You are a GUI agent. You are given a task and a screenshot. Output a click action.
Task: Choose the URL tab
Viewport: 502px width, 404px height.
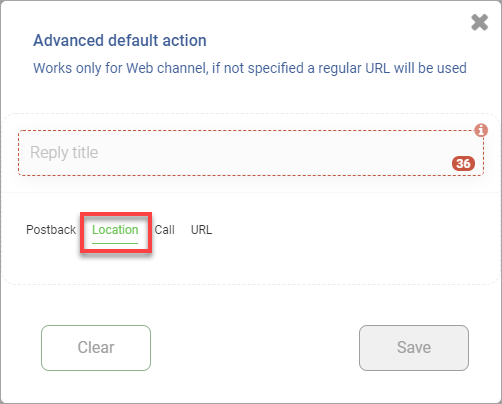click(201, 230)
